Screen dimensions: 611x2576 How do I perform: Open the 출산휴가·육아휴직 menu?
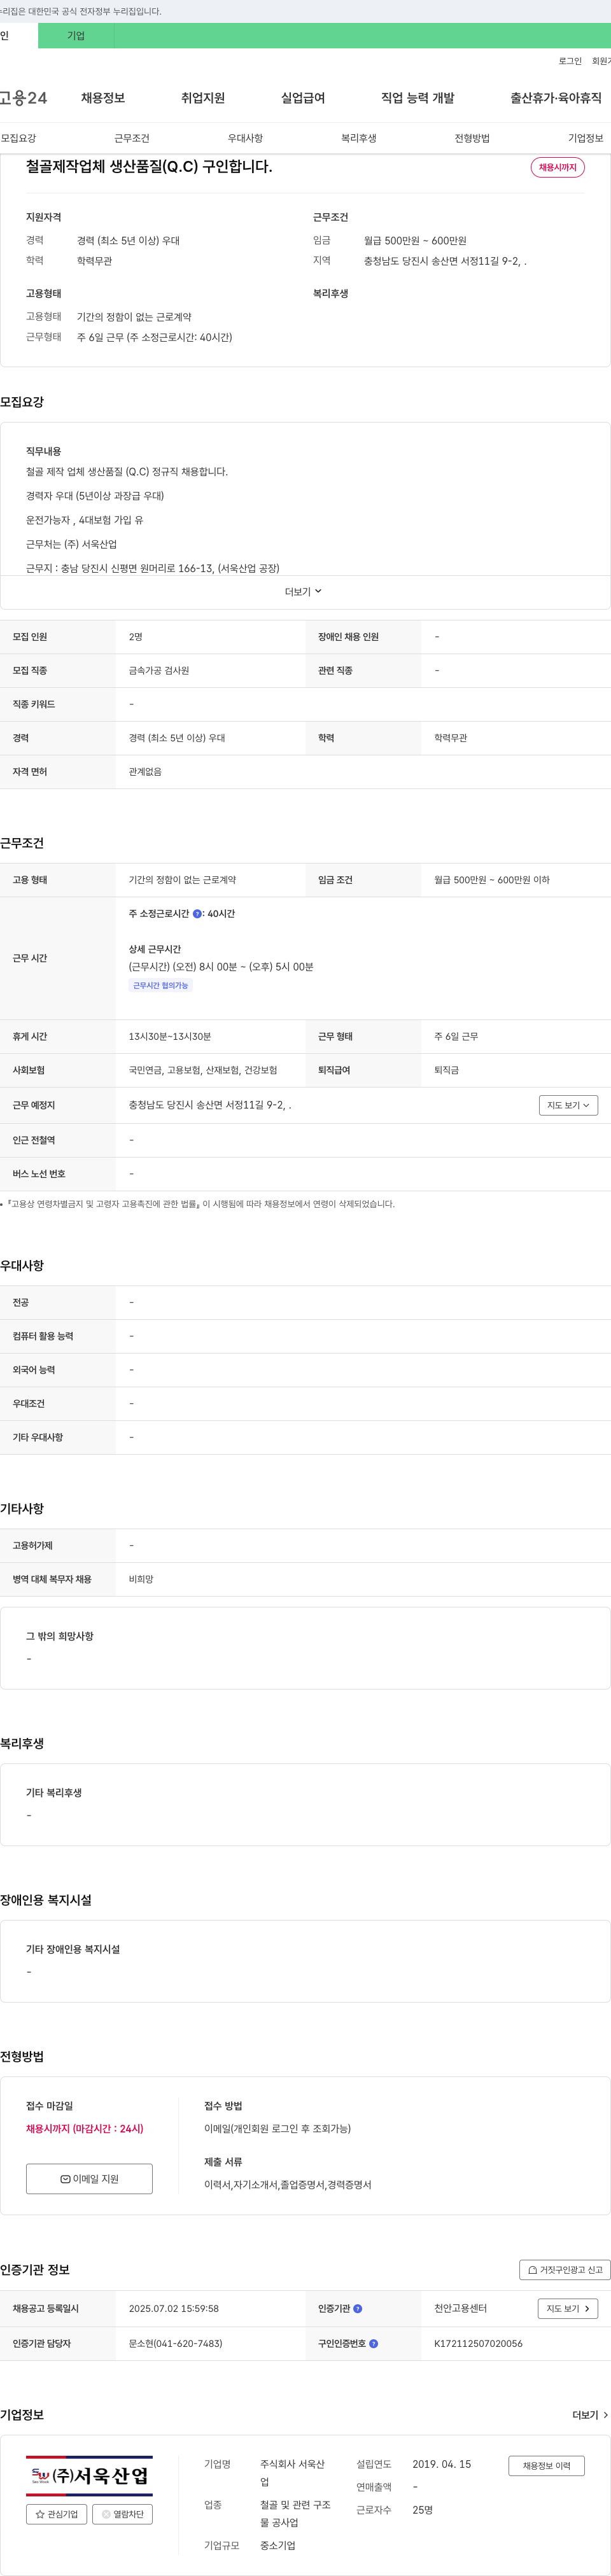556,98
